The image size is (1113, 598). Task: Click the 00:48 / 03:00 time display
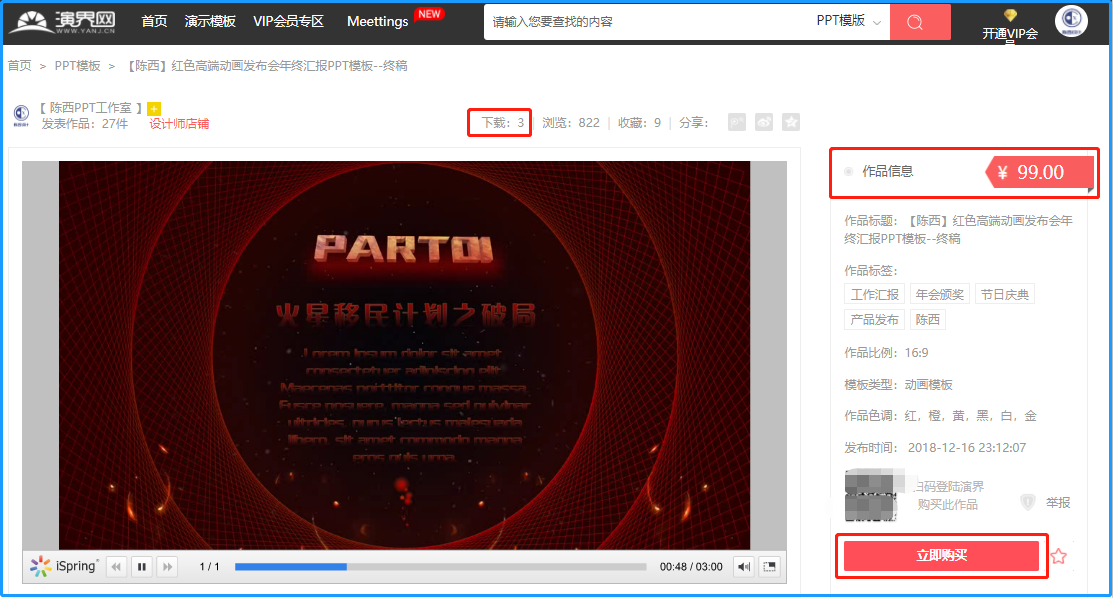[691, 567]
